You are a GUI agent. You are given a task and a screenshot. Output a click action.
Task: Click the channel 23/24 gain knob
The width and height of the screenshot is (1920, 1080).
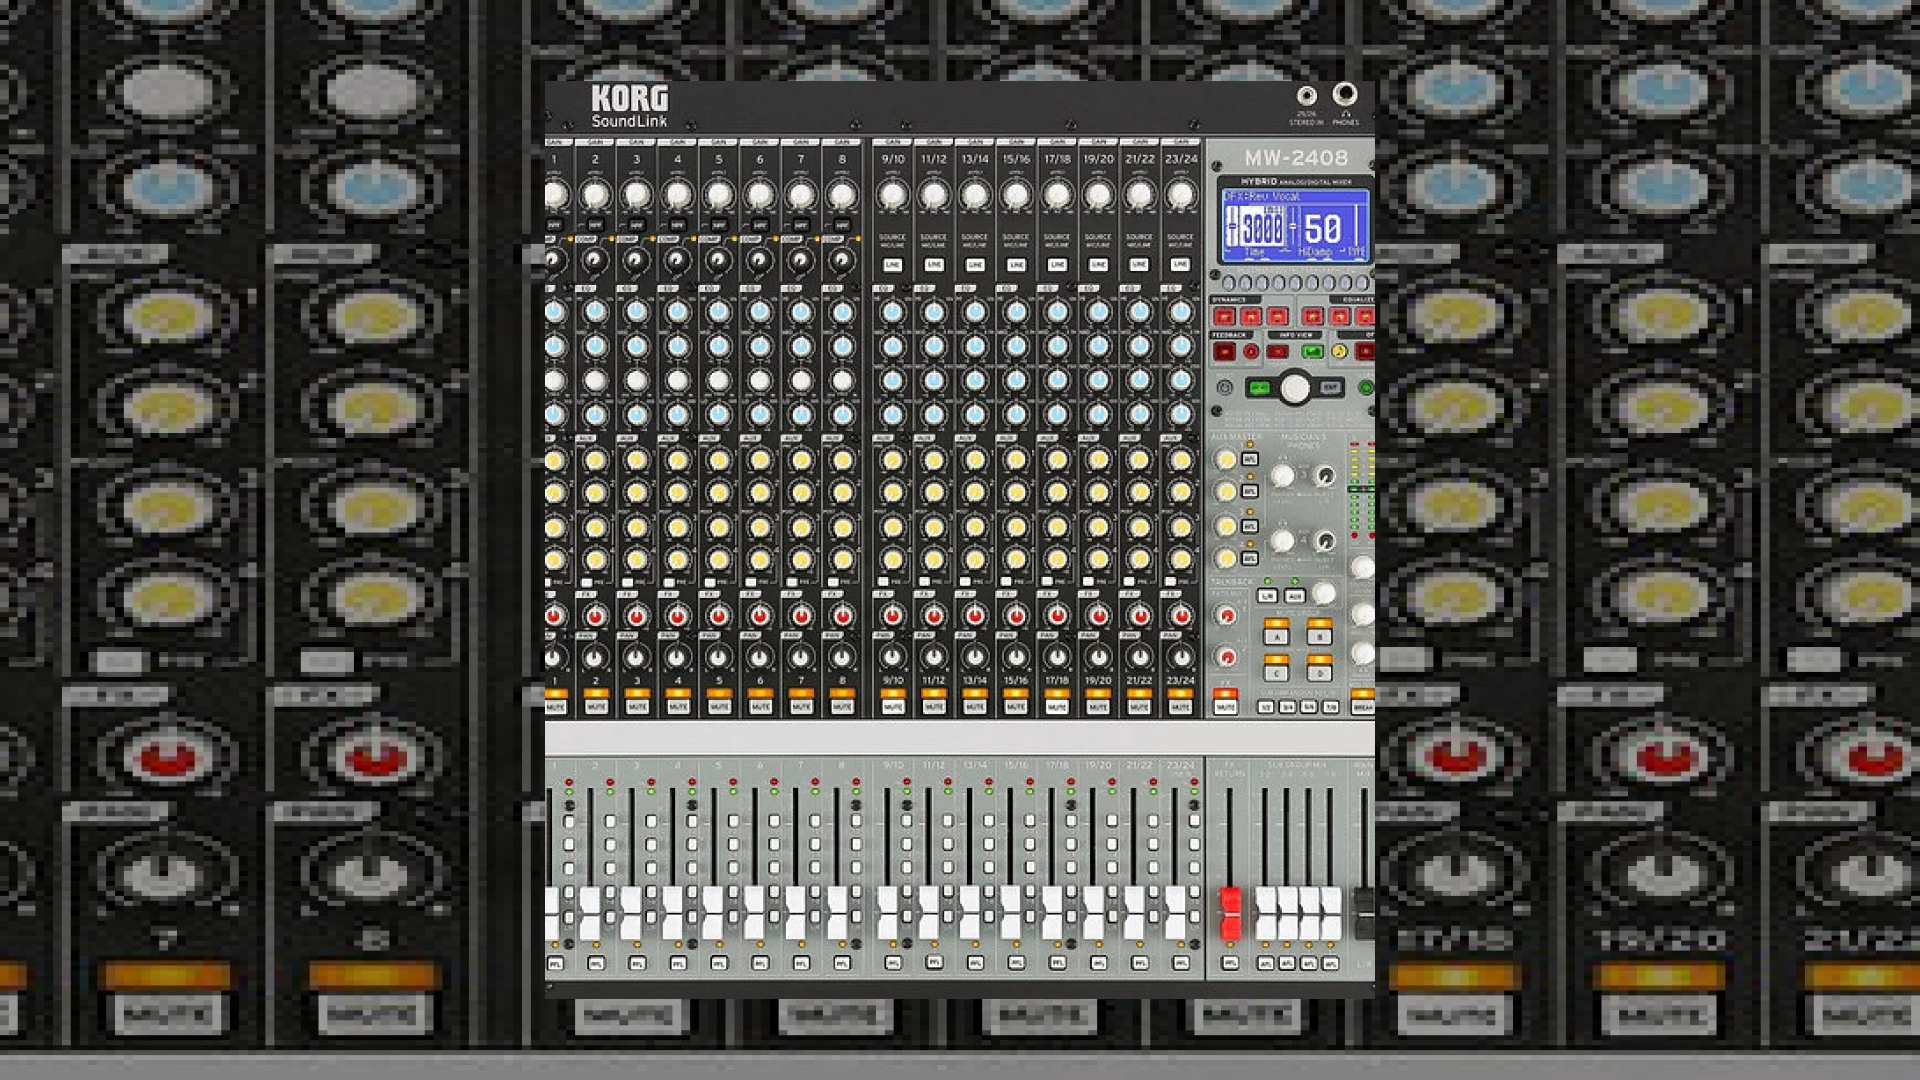pyautogui.click(x=1180, y=195)
